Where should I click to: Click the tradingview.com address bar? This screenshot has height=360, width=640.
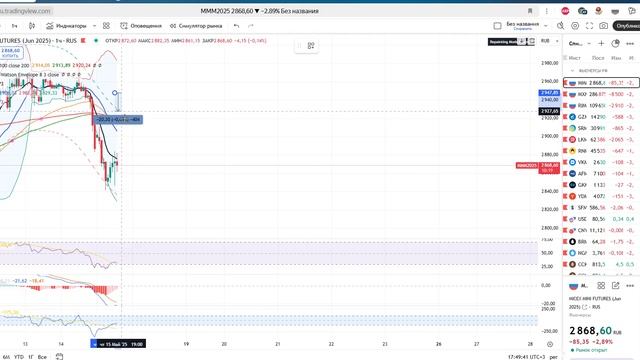pos(26,11)
